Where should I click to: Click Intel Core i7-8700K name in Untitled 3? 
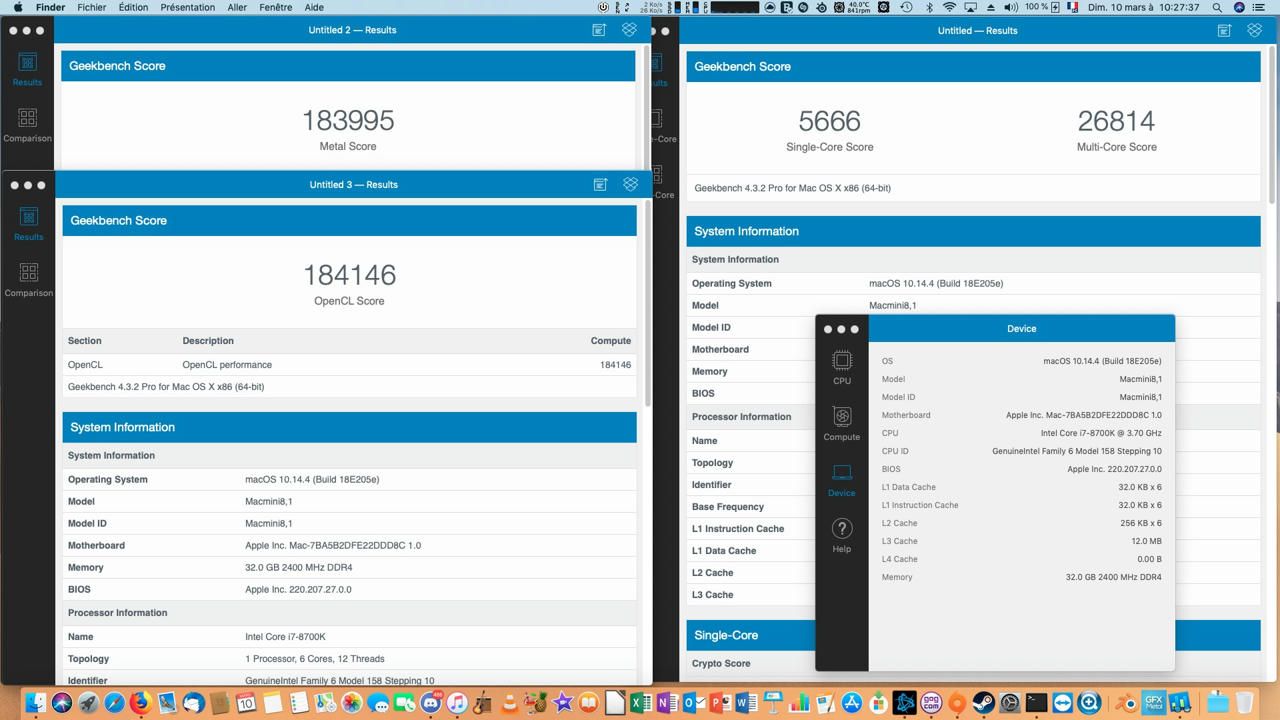coord(285,637)
